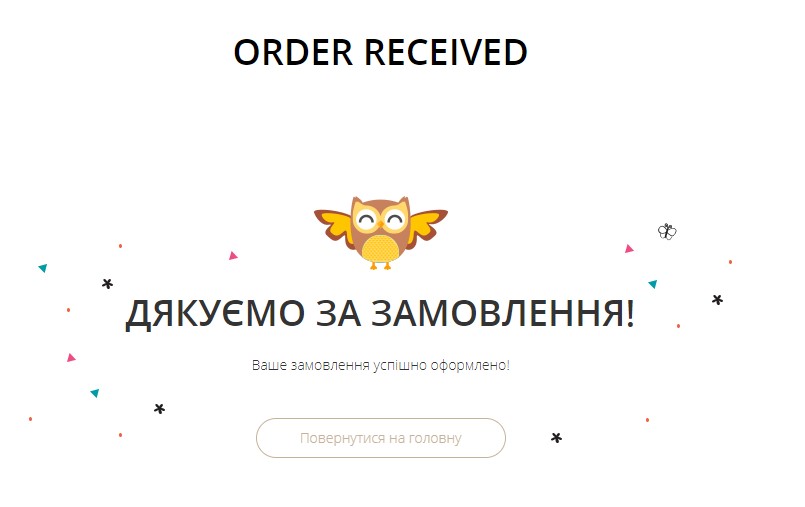
Task: Click the asterisk left of the return button
Action: pos(160,409)
